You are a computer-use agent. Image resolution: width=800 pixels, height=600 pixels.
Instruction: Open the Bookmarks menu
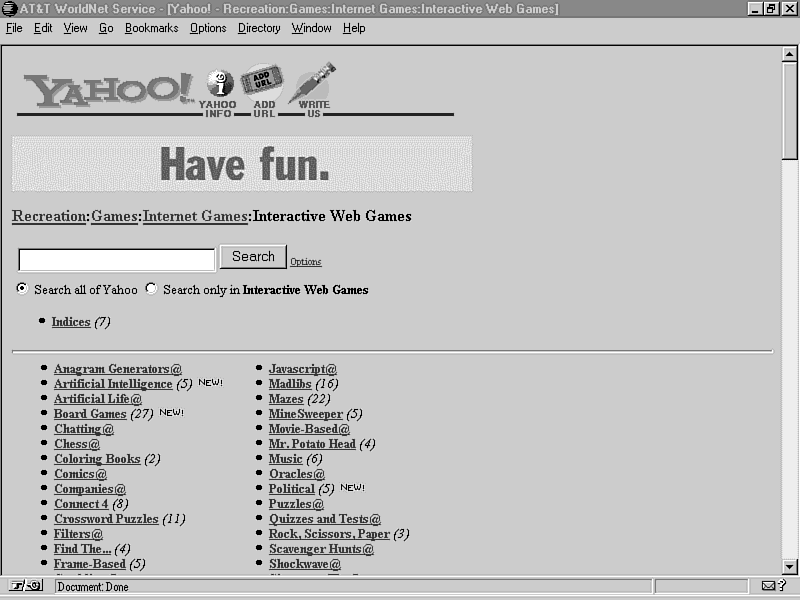[152, 28]
